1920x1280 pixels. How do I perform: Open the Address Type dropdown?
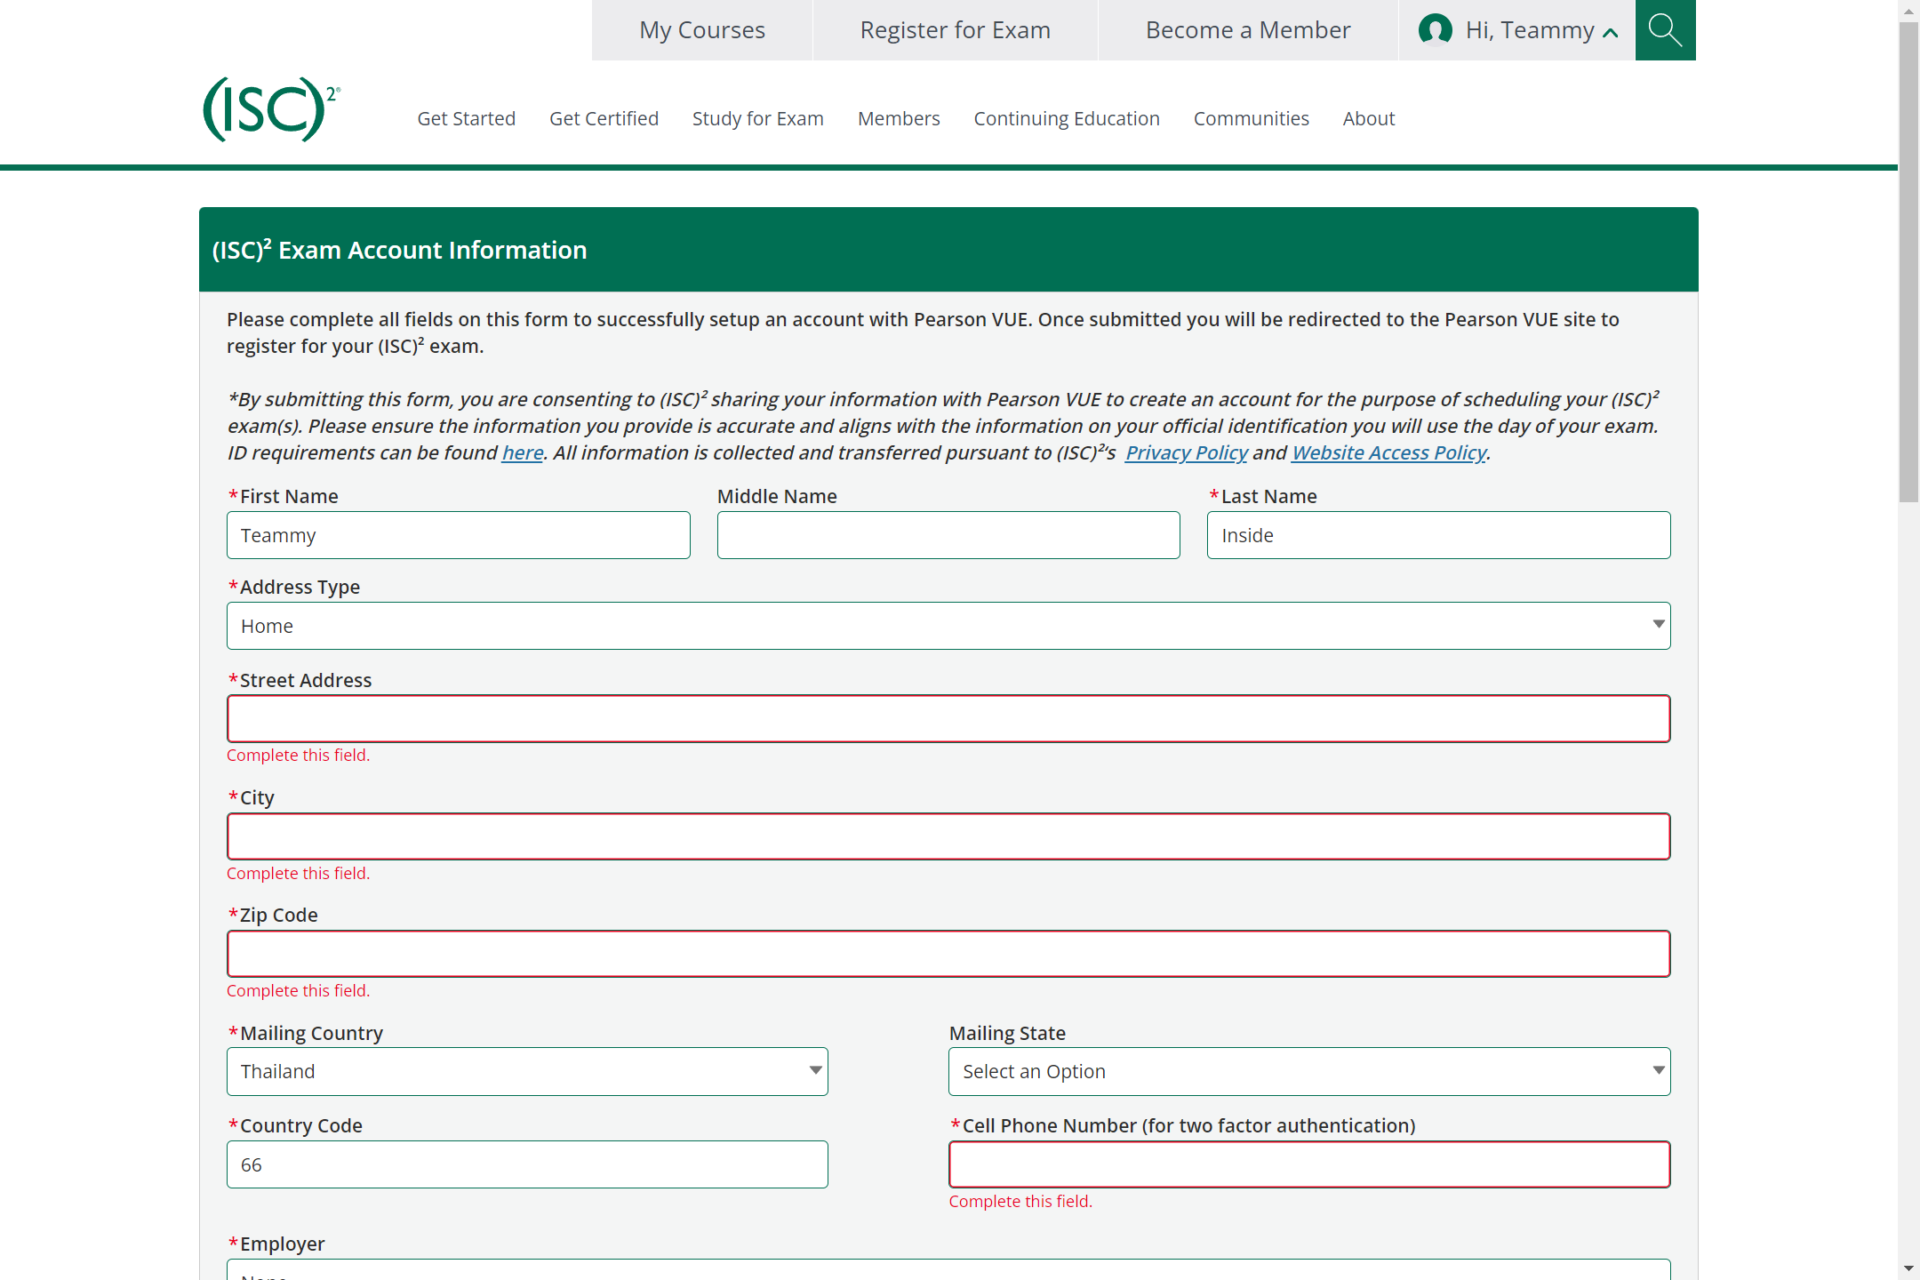[947, 626]
